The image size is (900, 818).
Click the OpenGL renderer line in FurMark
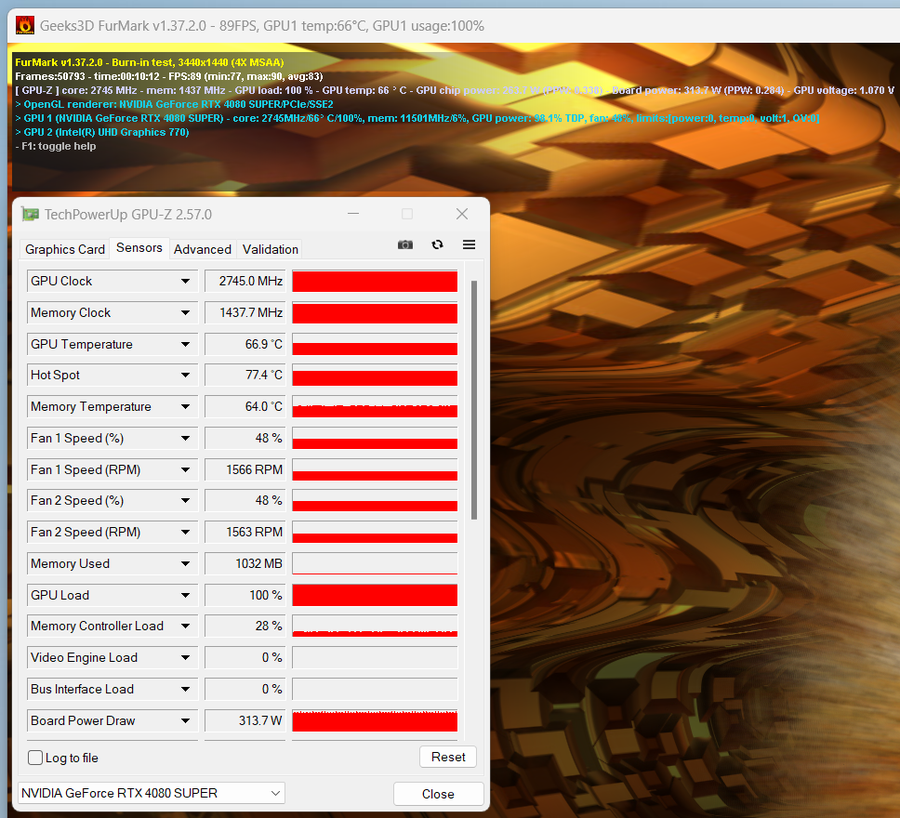pyautogui.click(x=174, y=104)
